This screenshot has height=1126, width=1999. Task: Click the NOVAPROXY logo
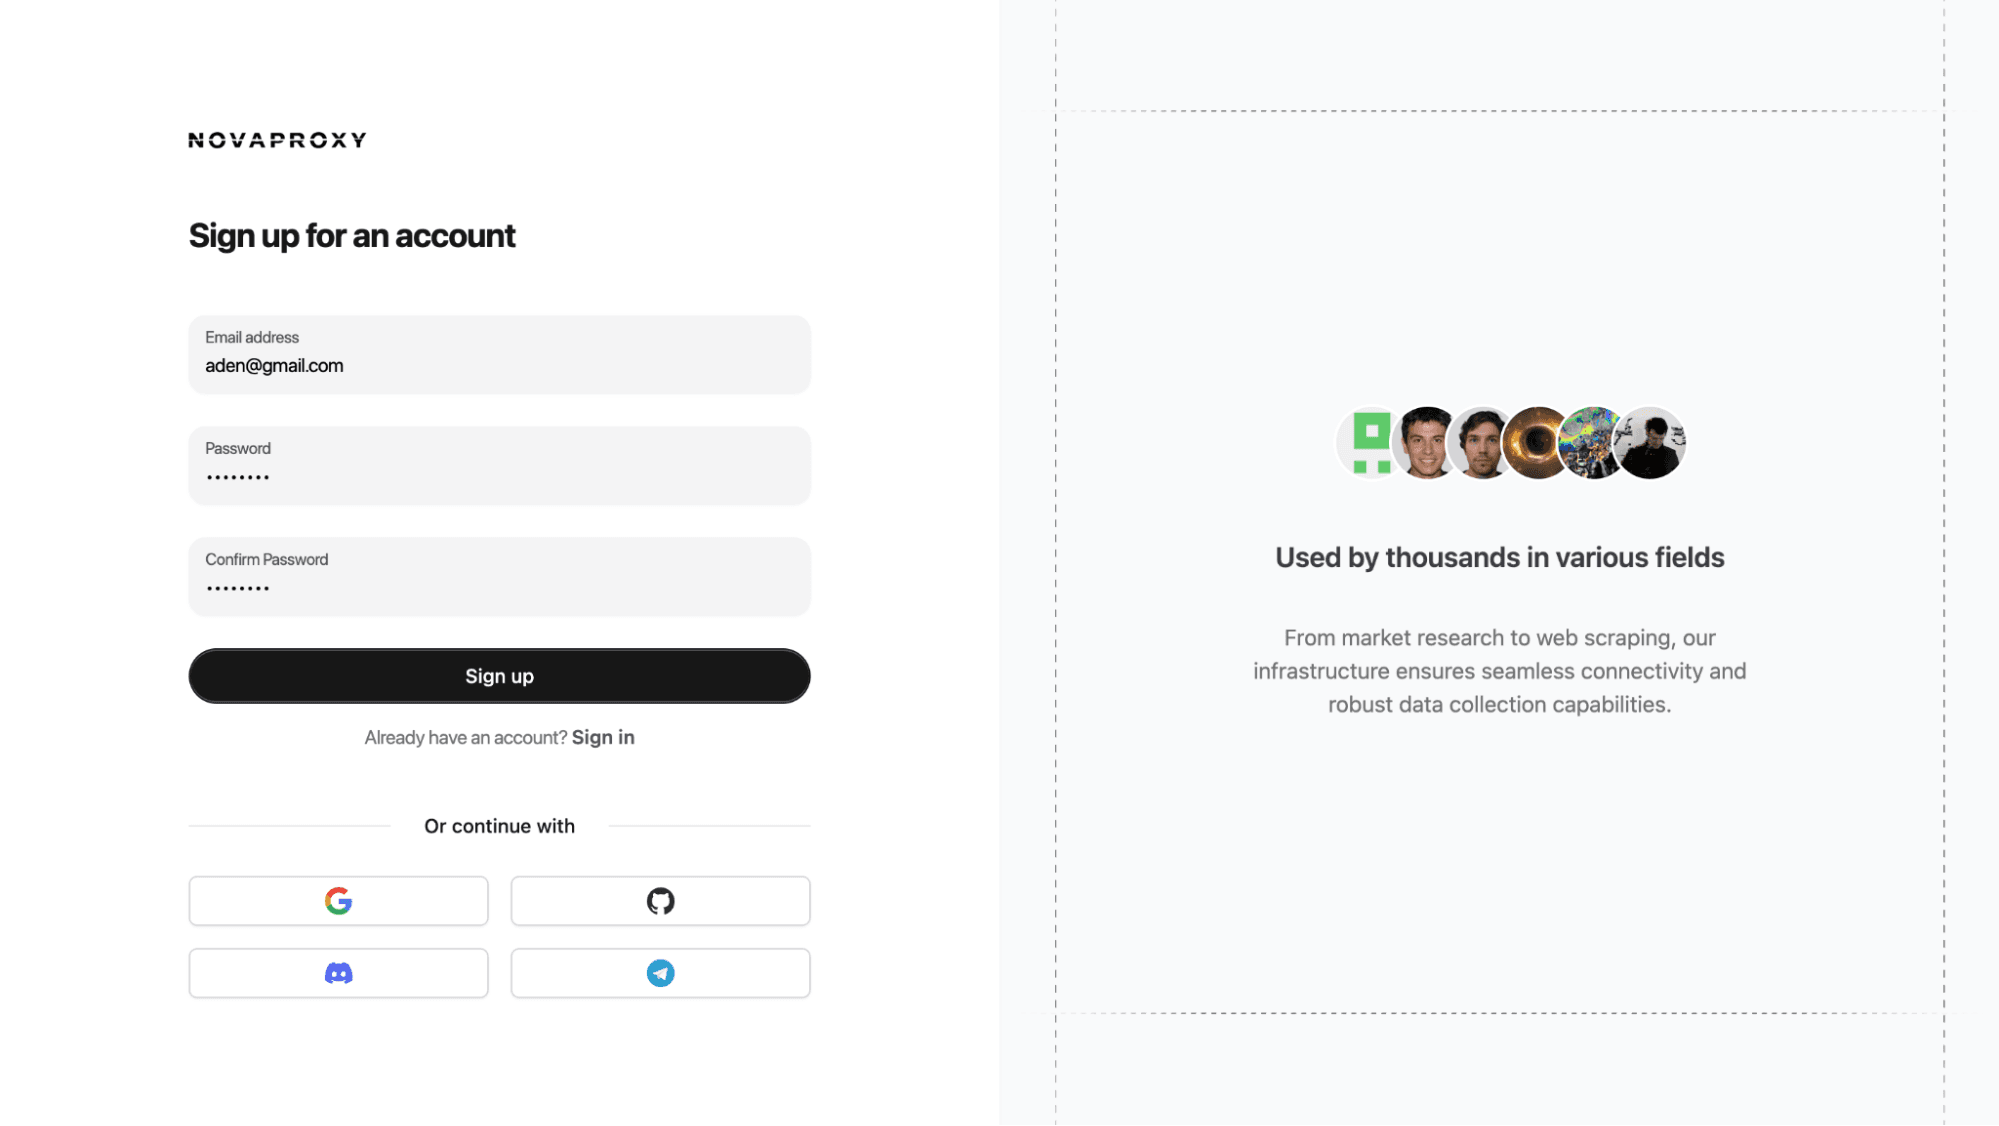tap(277, 139)
